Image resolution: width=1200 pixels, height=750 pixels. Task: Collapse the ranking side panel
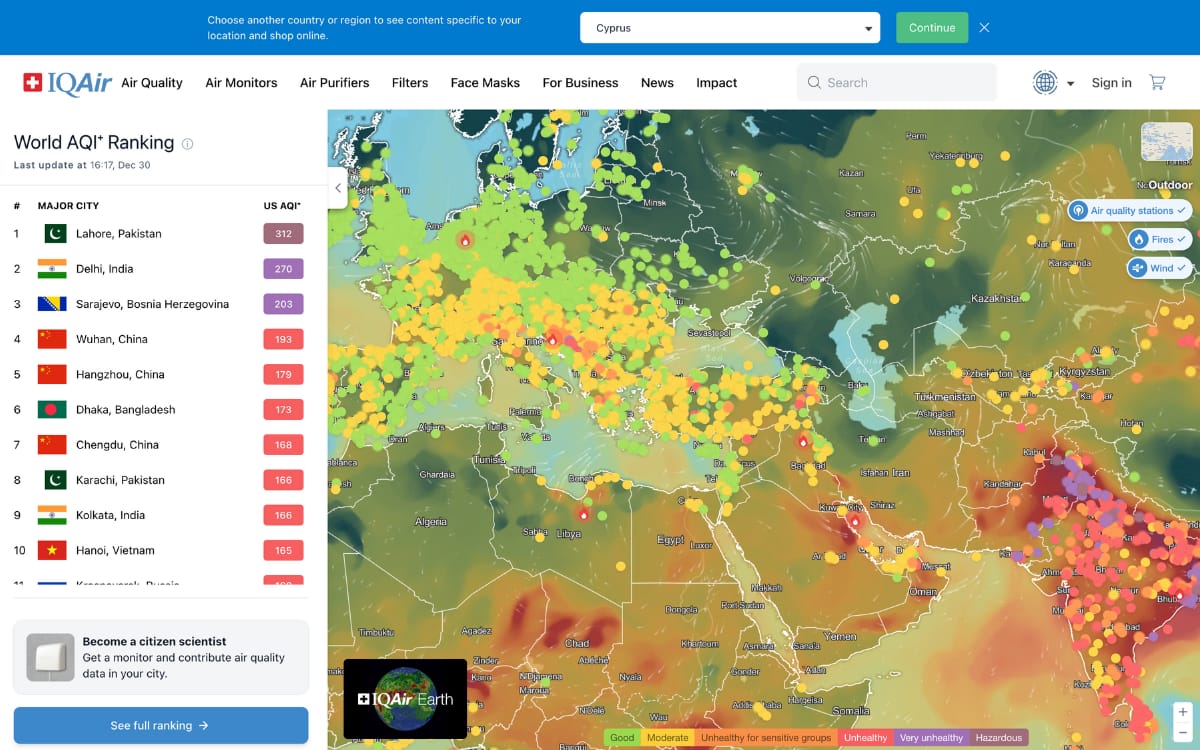[x=338, y=187]
